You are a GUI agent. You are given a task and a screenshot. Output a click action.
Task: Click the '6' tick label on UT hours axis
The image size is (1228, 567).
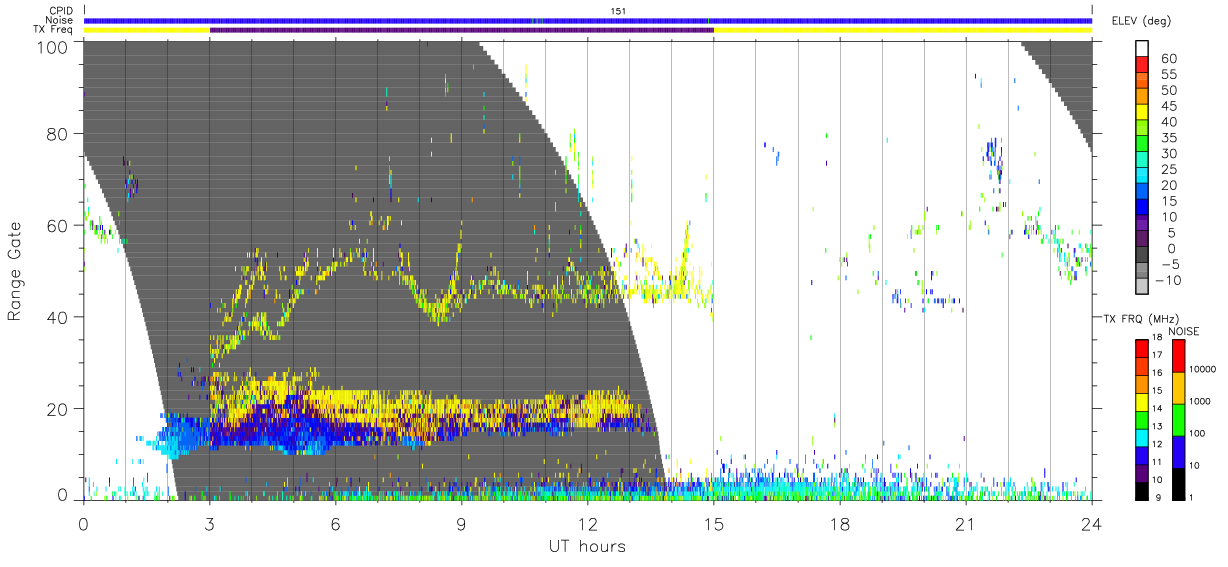[335, 522]
